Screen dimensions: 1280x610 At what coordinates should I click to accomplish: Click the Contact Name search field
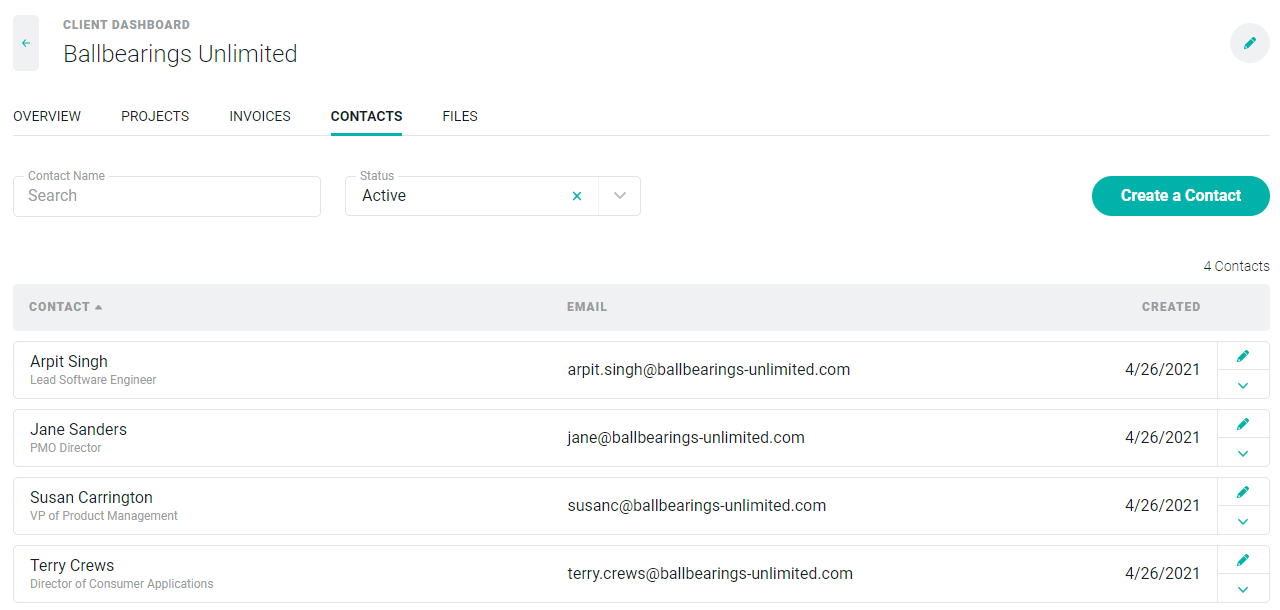pyautogui.click(x=167, y=196)
